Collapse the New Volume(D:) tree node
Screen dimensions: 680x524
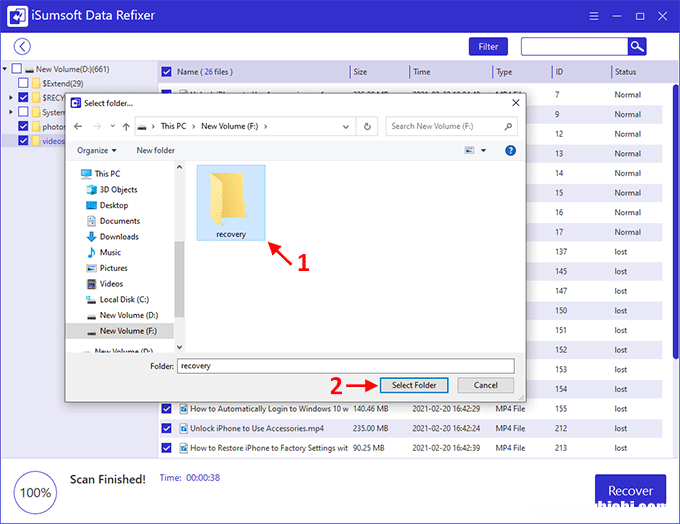pyautogui.click(x=5, y=69)
